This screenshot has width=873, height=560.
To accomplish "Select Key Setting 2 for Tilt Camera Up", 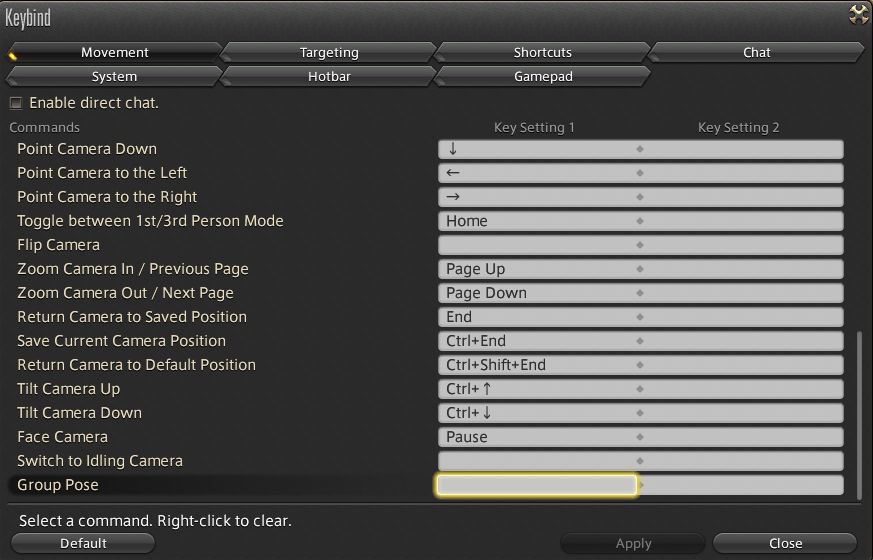I will [x=742, y=389].
